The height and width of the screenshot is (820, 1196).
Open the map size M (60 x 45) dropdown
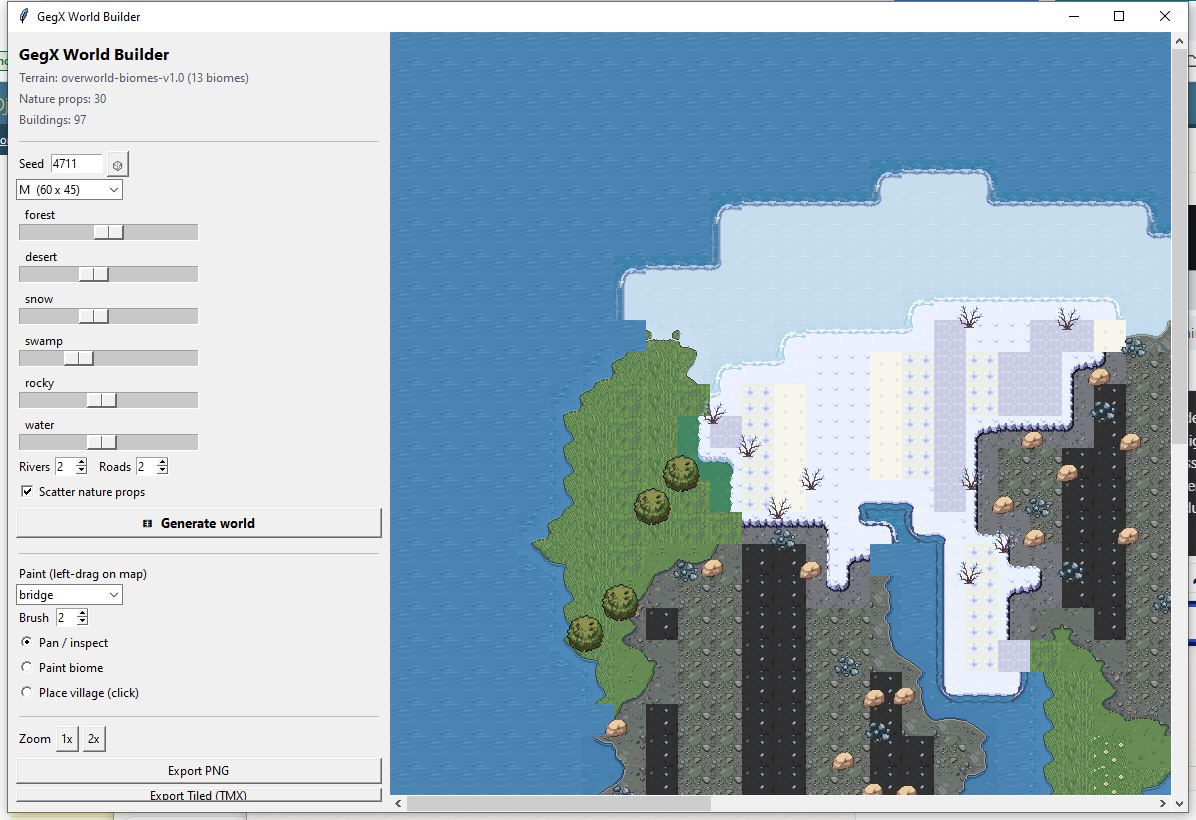69,190
